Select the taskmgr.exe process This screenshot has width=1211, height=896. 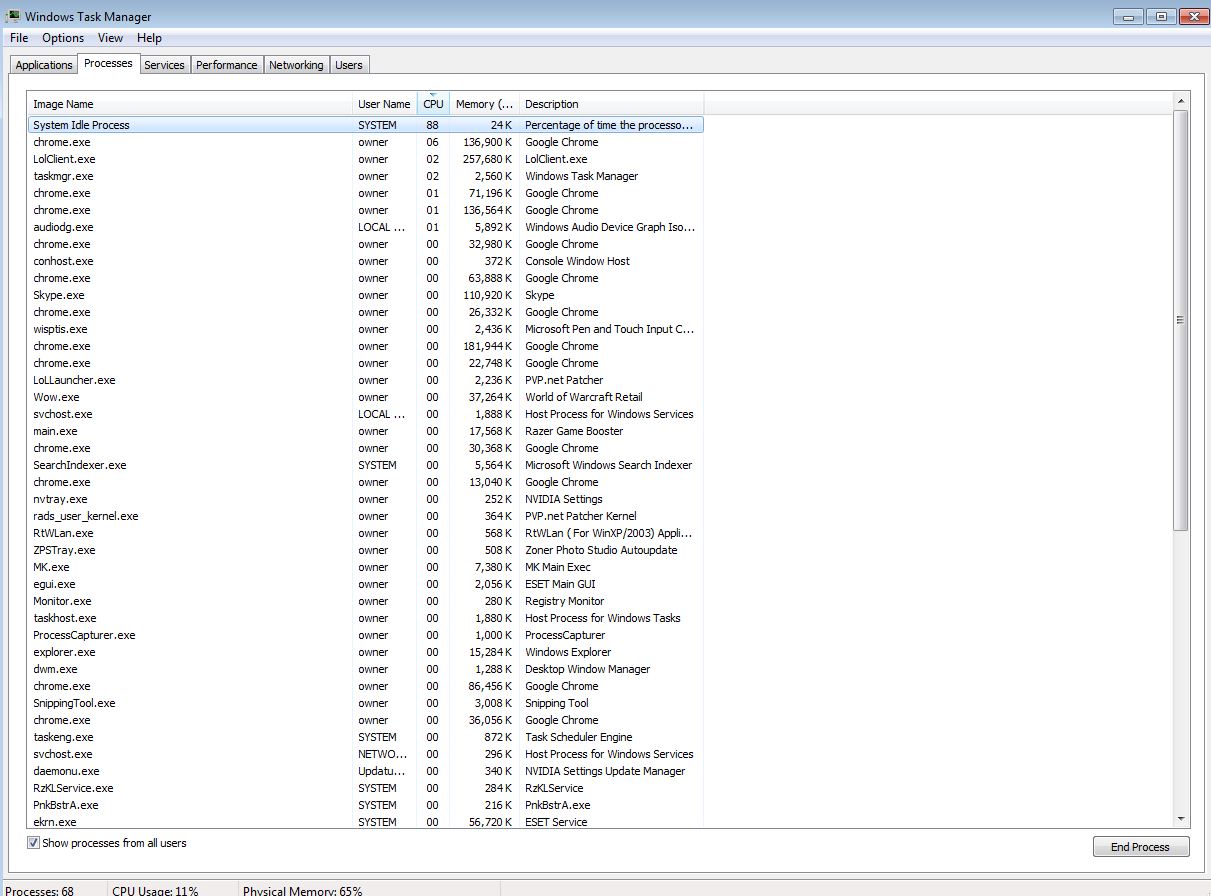pyautogui.click(x=365, y=176)
